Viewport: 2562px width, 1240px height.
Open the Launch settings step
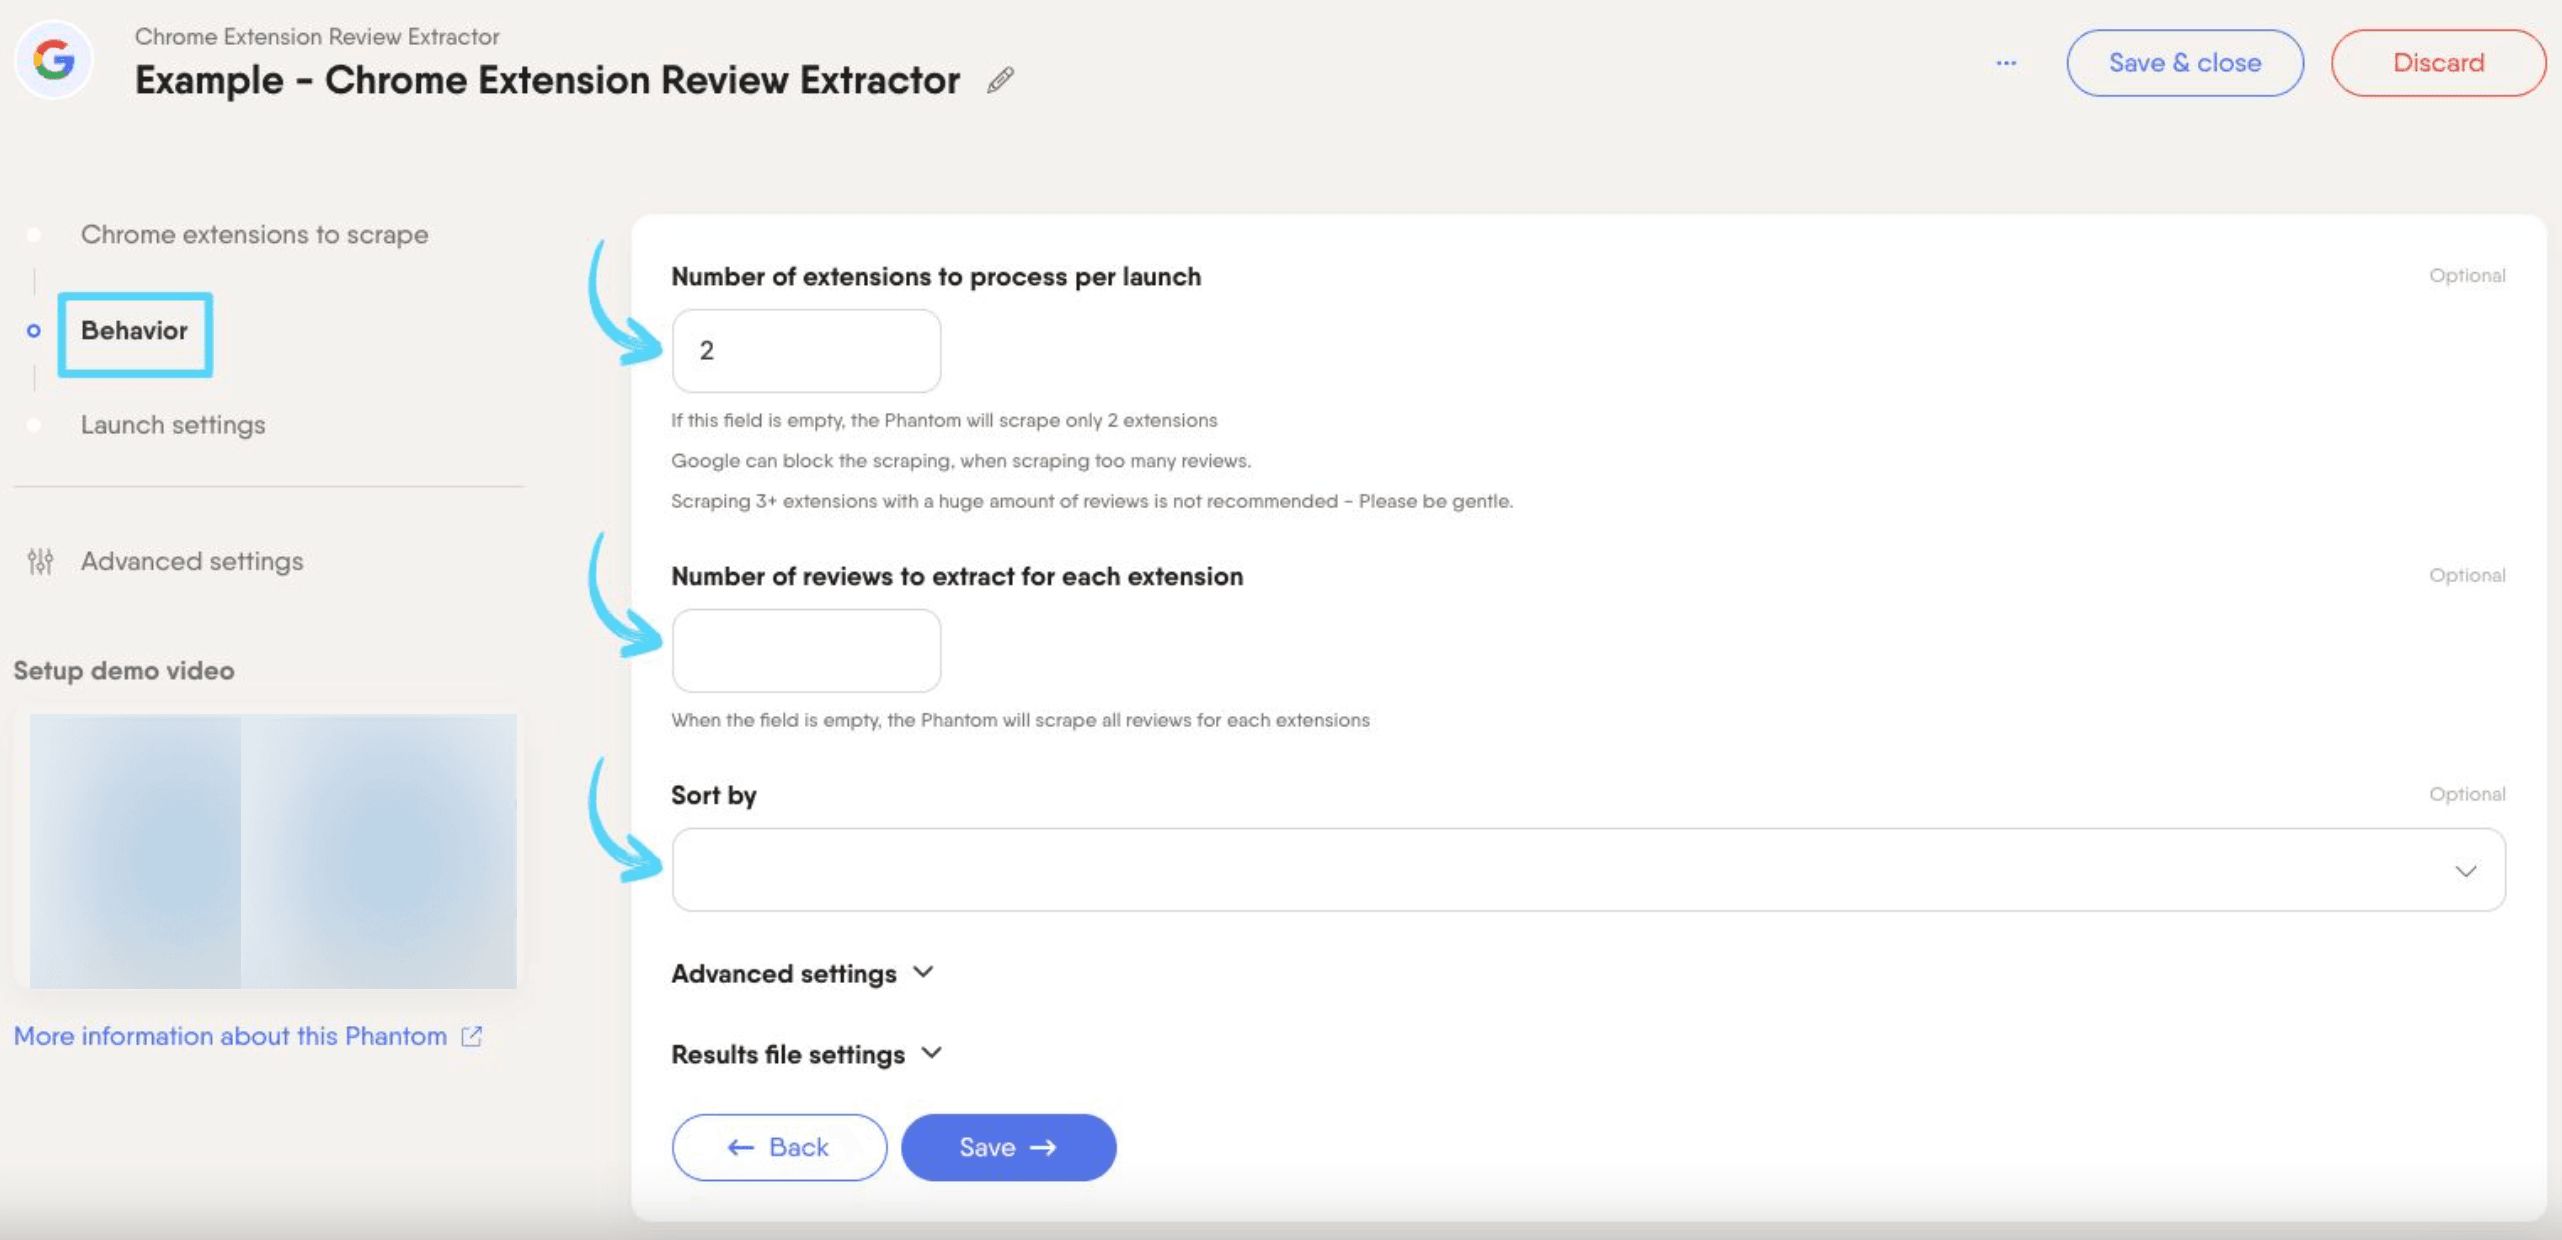[x=173, y=424]
